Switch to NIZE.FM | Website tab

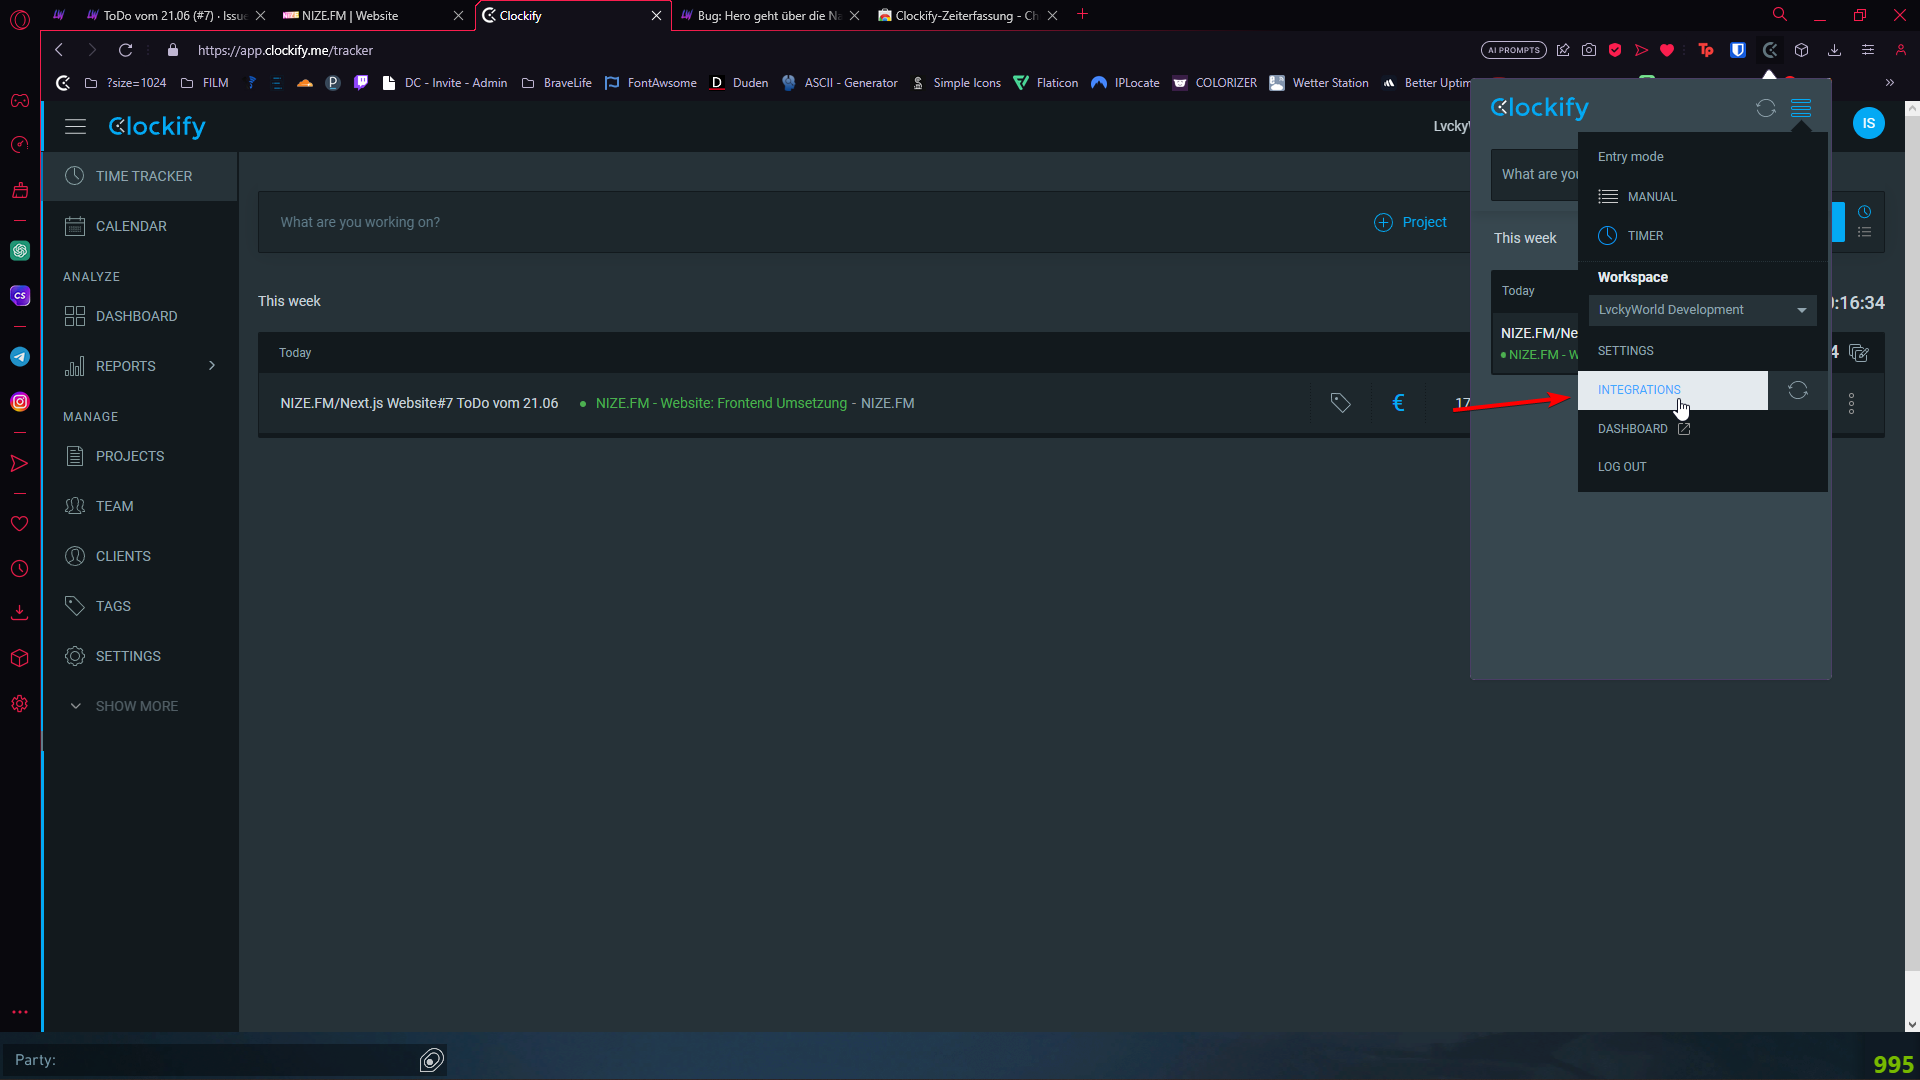coord(350,16)
